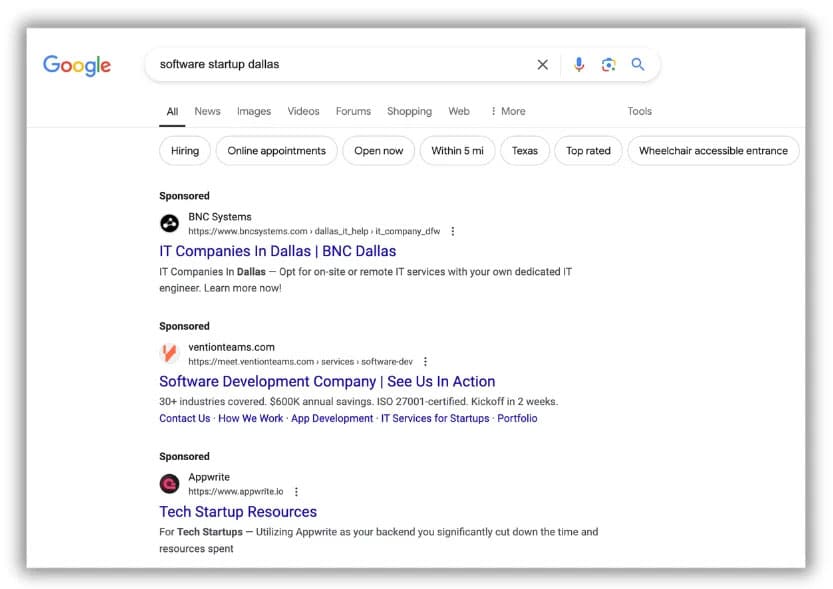The width and height of the screenshot is (833, 589).
Task: Enable the Top rated filter chip
Action: click(588, 151)
